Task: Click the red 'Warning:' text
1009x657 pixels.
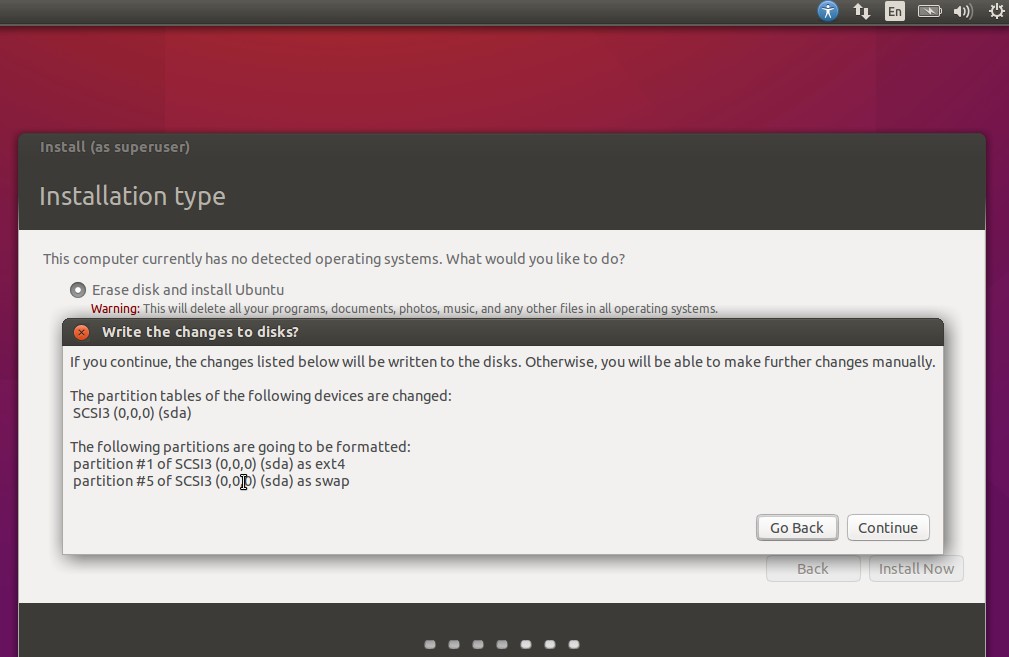Action: click(115, 309)
